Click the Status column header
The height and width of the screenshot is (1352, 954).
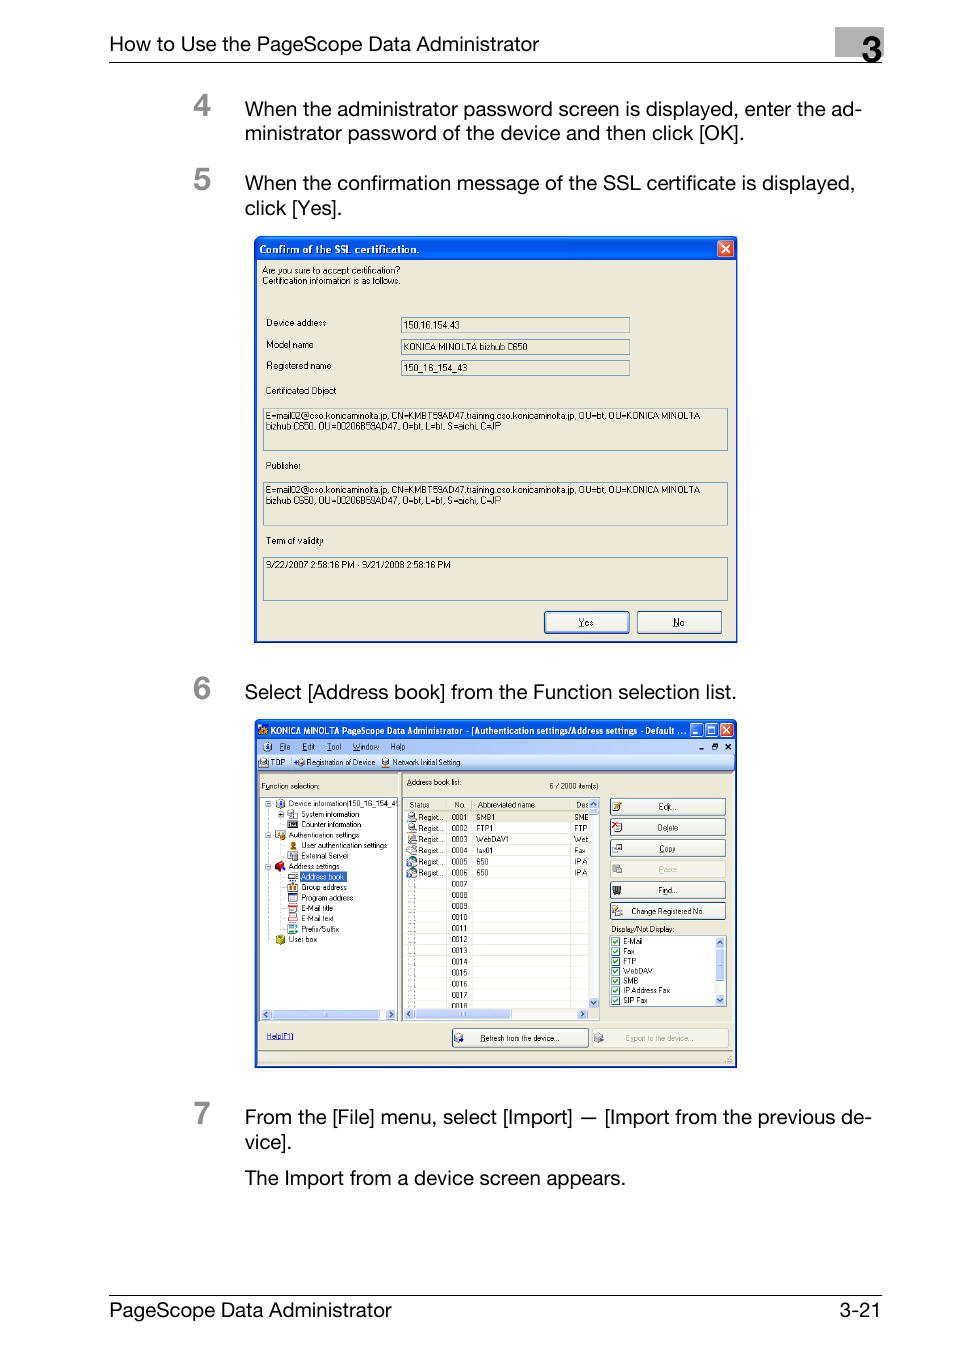426,805
